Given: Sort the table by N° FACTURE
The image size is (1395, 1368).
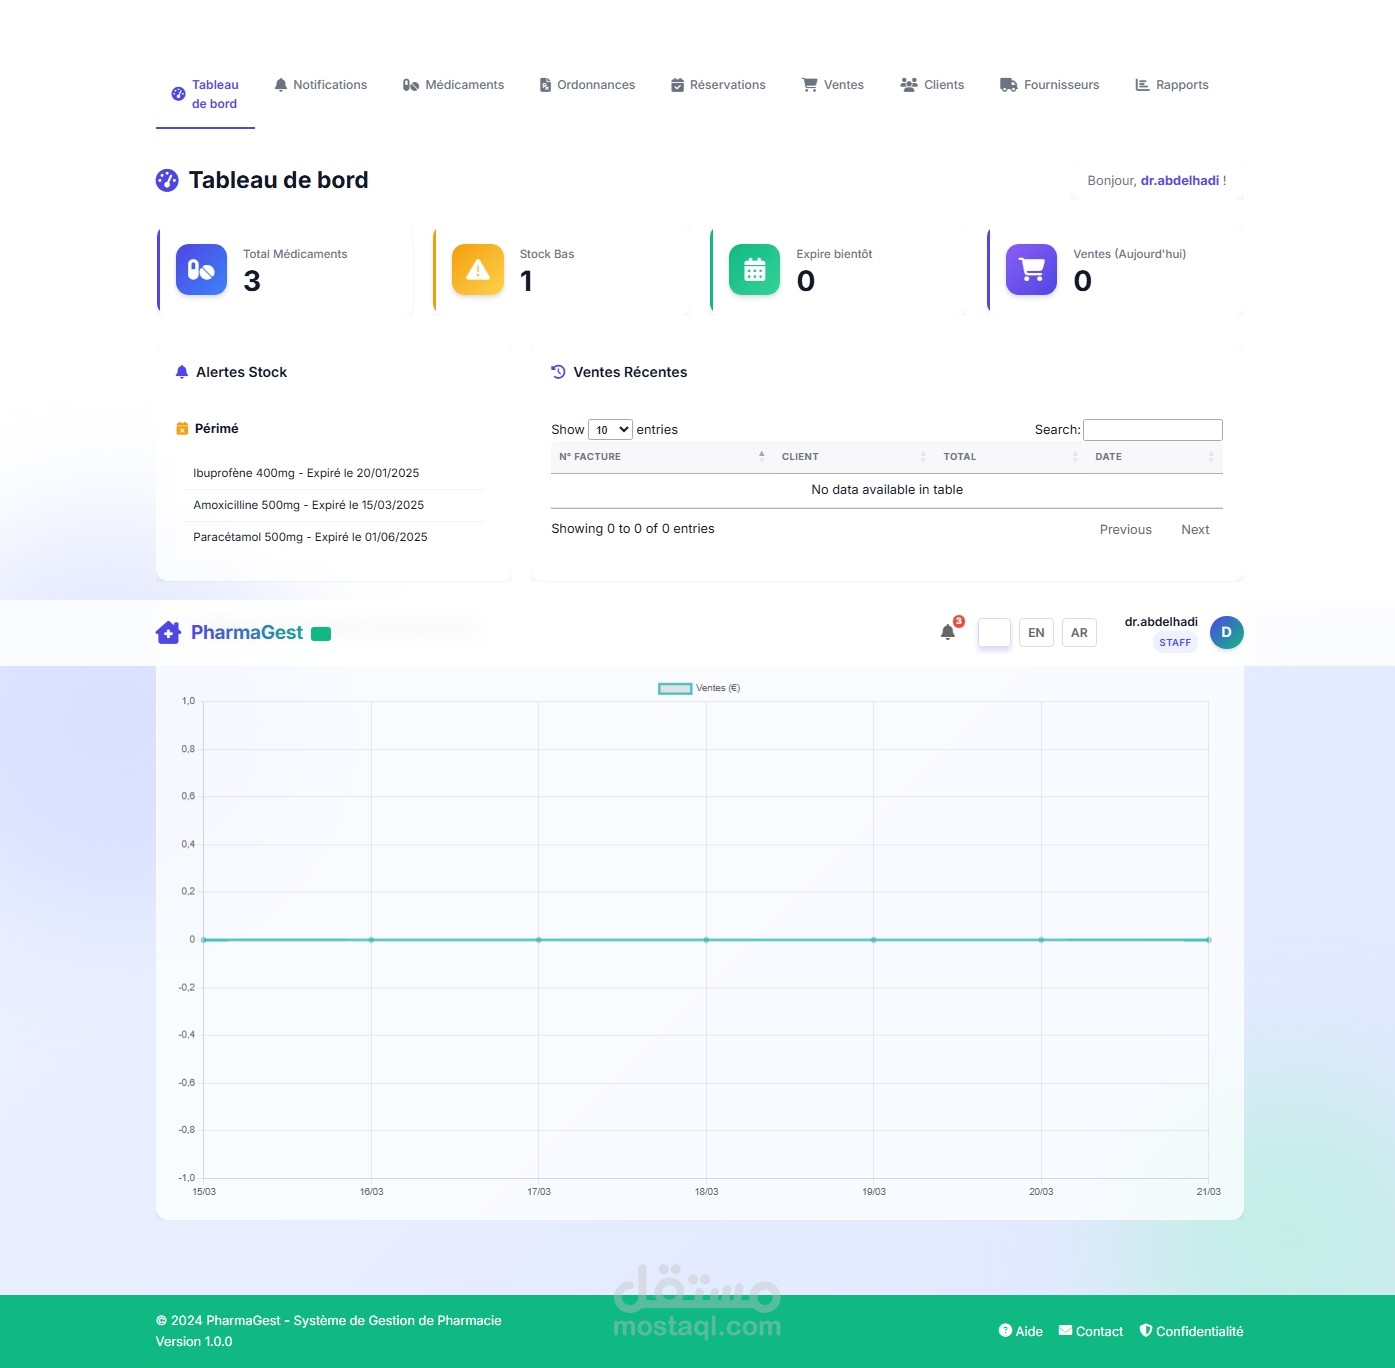Looking at the screenshot, I should 661,457.
